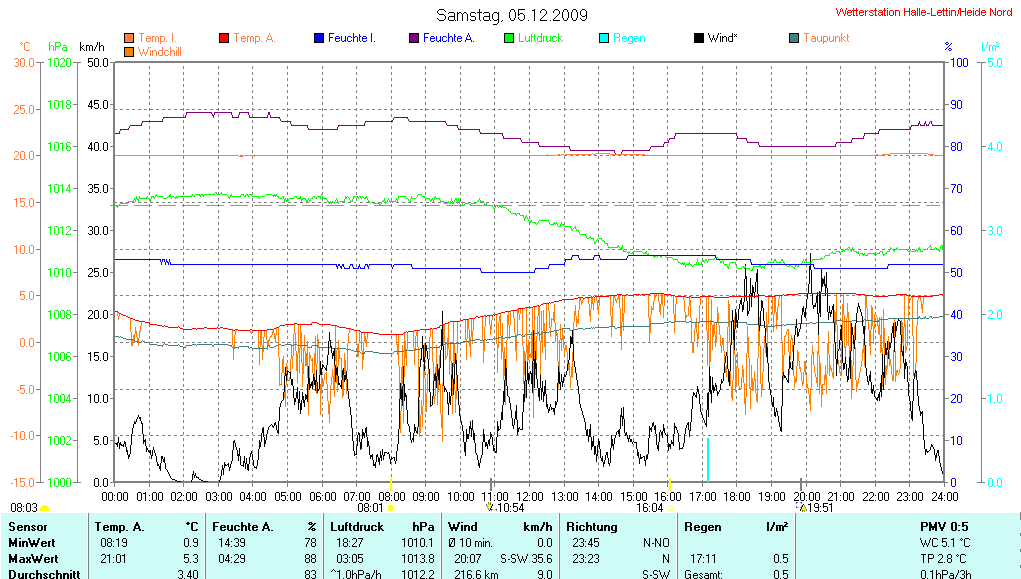
Task: Click the sunset marker at 16:04
Action: pyautogui.click(x=670, y=508)
